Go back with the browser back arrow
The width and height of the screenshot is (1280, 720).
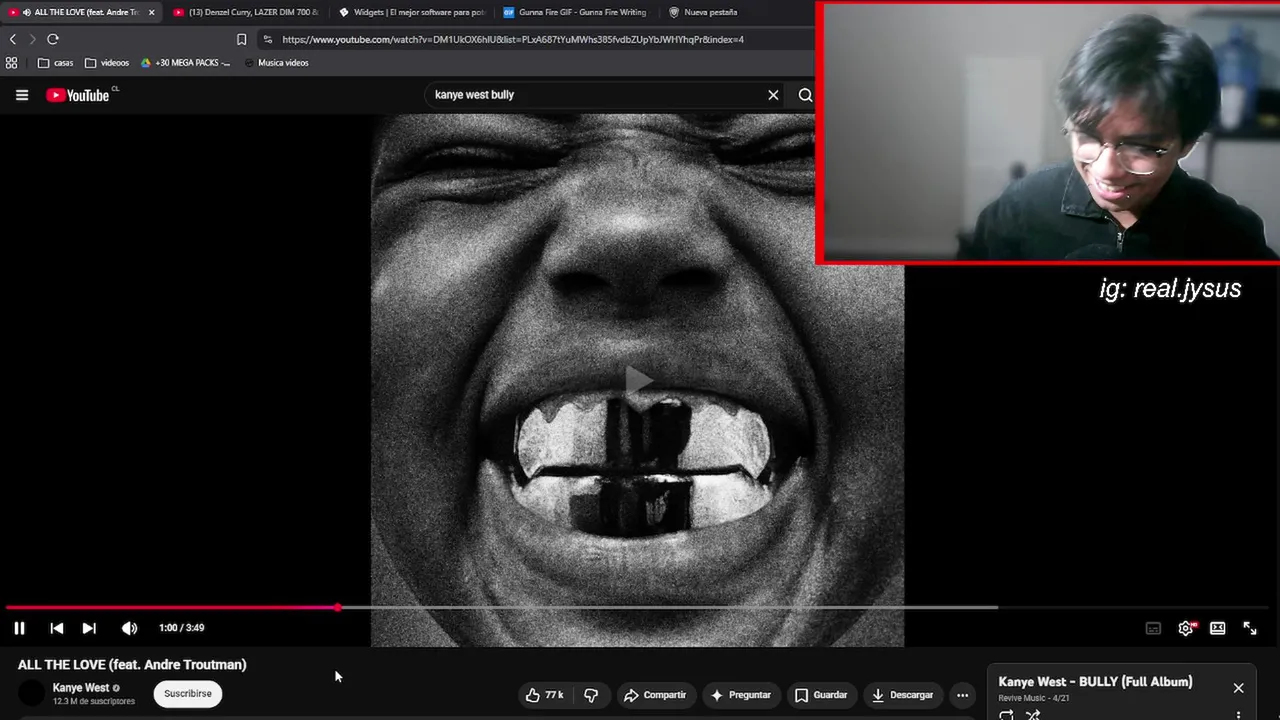click(x=13, y=39)
